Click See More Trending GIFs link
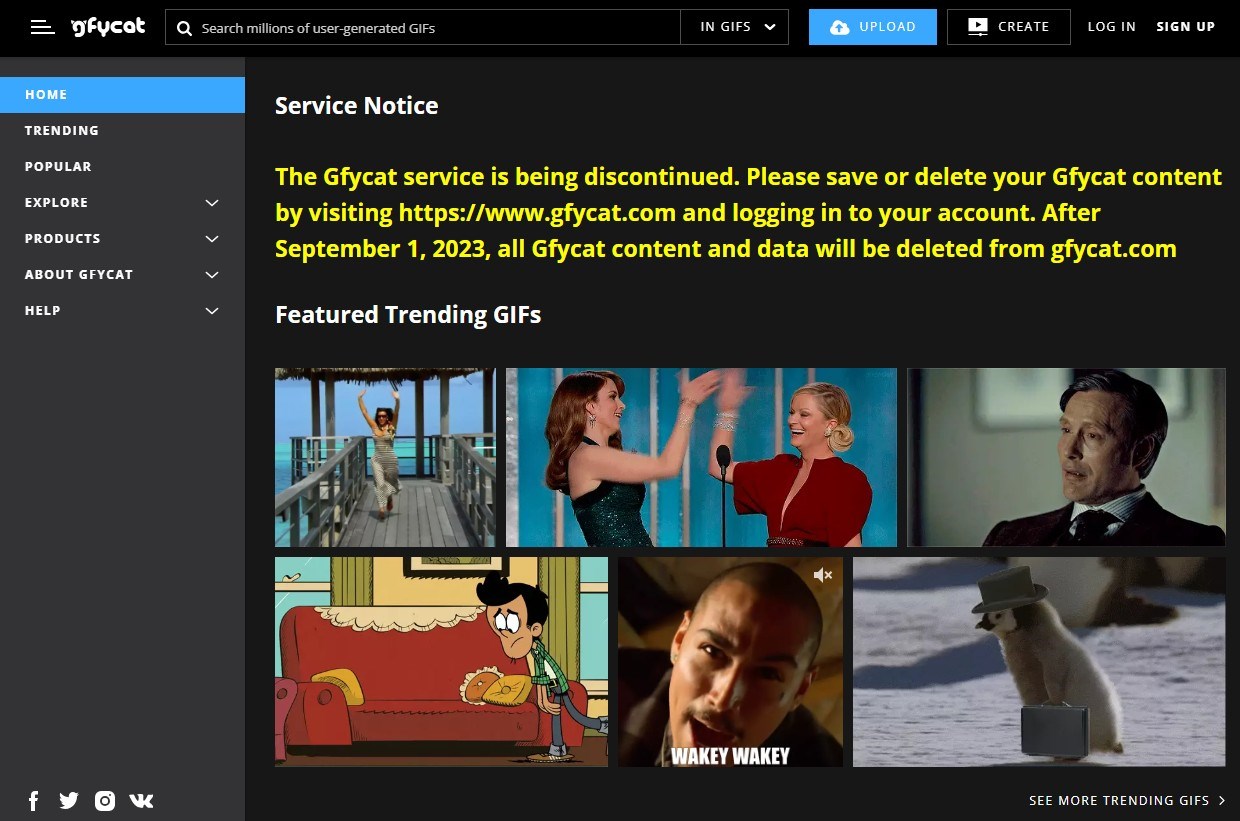The image size is (1240, 821). [x=1127, y=800]
